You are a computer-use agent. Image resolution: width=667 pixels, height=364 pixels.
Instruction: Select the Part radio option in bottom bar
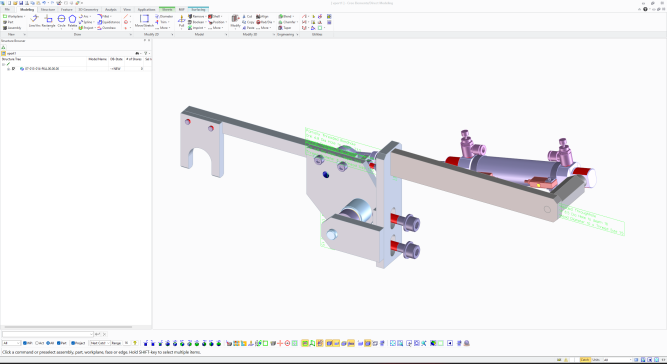tap(63, 343)
